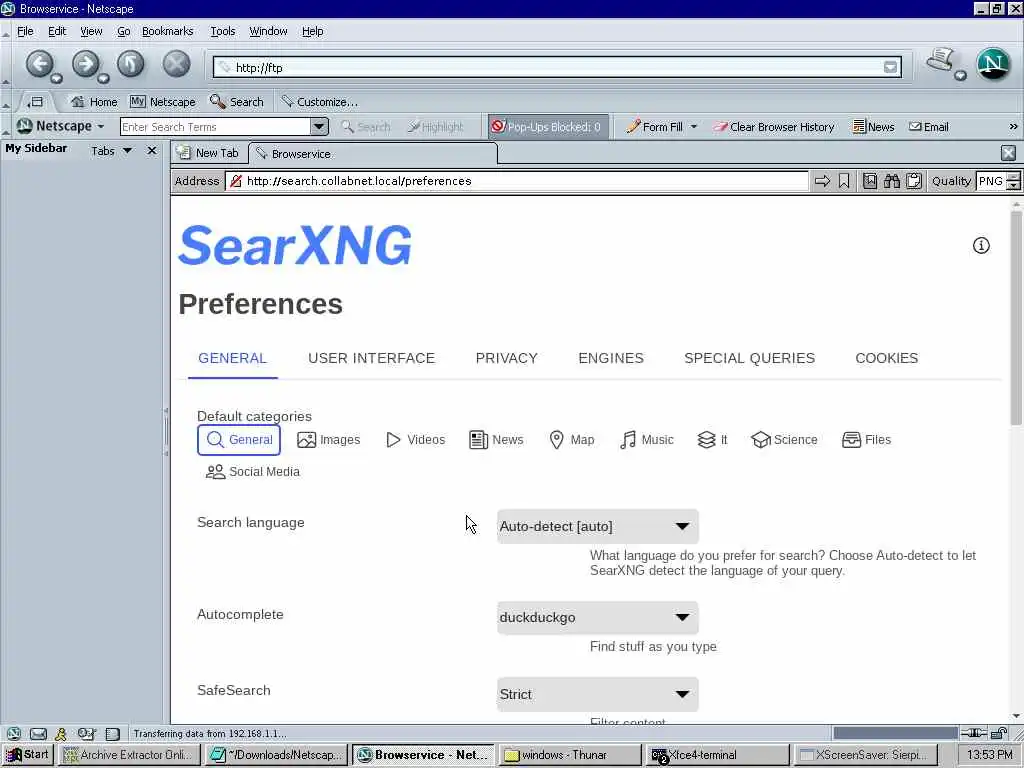Click the Print icon in the toolbar
1024x768 pixels.
coord(940,61)
